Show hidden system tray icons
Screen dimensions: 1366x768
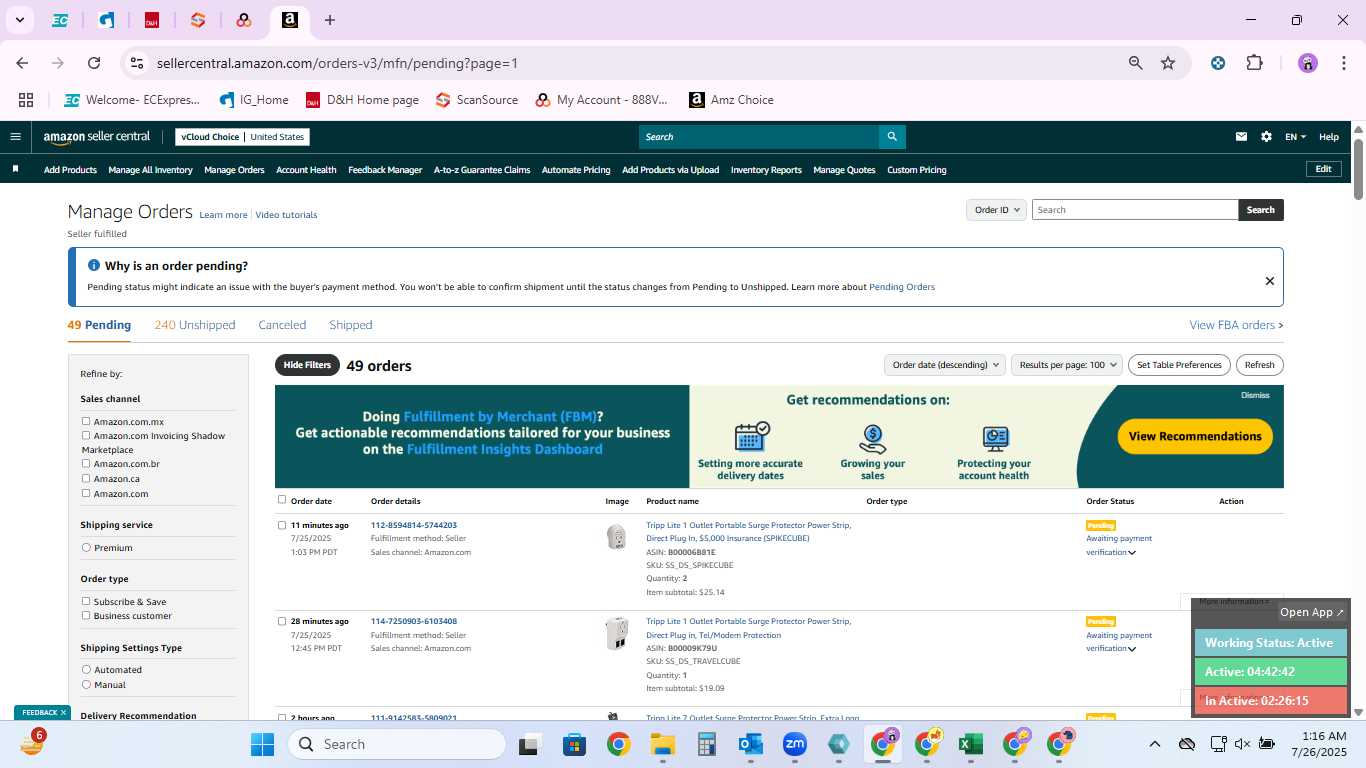tap(1154, 744)
